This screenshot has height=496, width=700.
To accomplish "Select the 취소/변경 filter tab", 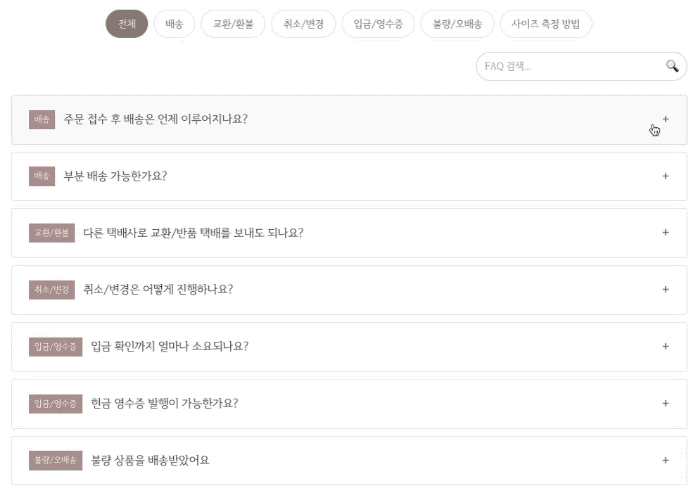I will click(303, 24).
